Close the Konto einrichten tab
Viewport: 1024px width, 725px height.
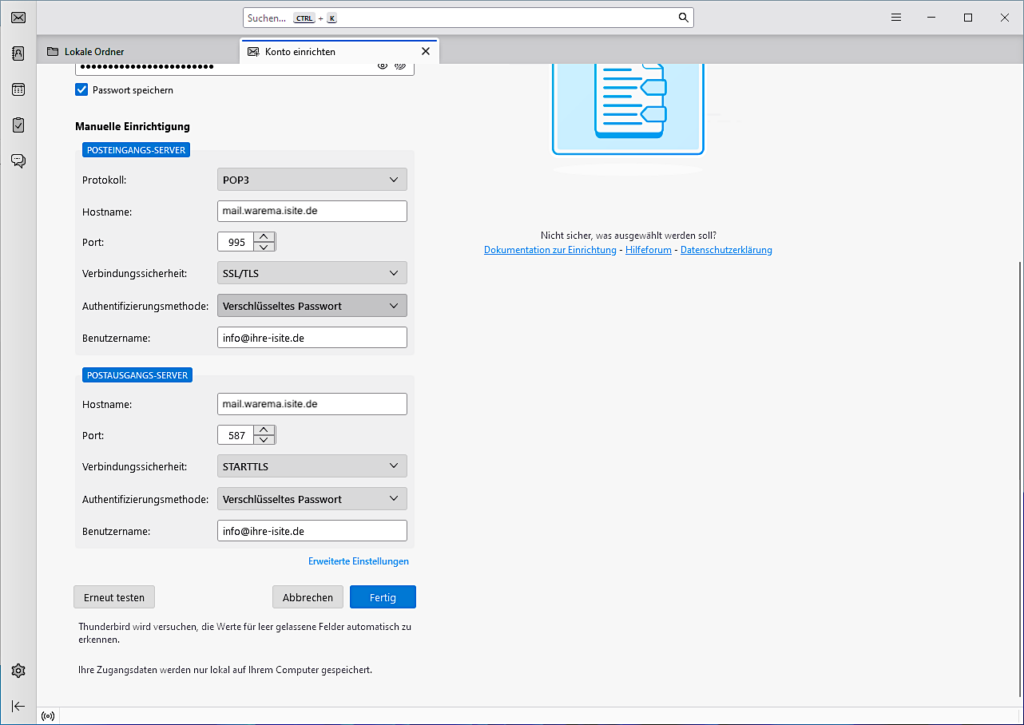pyautogui.click(x=425, y=51)
